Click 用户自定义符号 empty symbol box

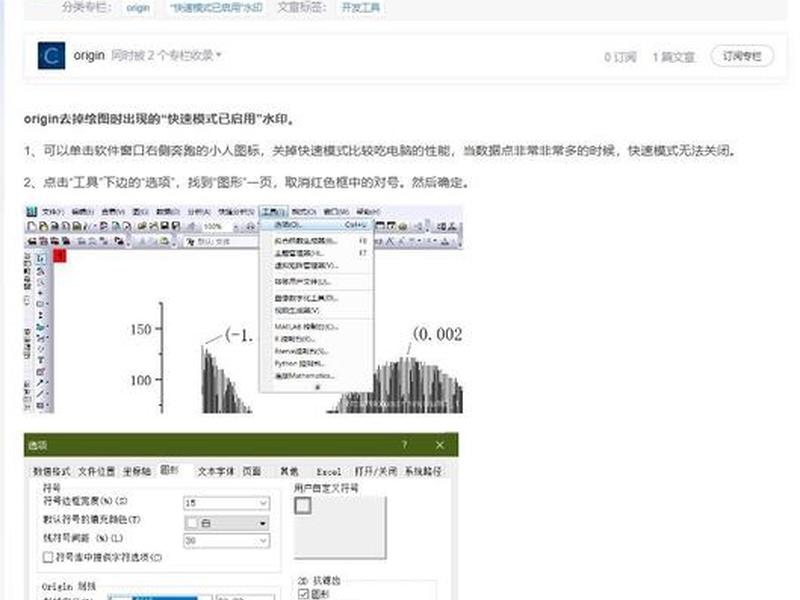point(303,506)
